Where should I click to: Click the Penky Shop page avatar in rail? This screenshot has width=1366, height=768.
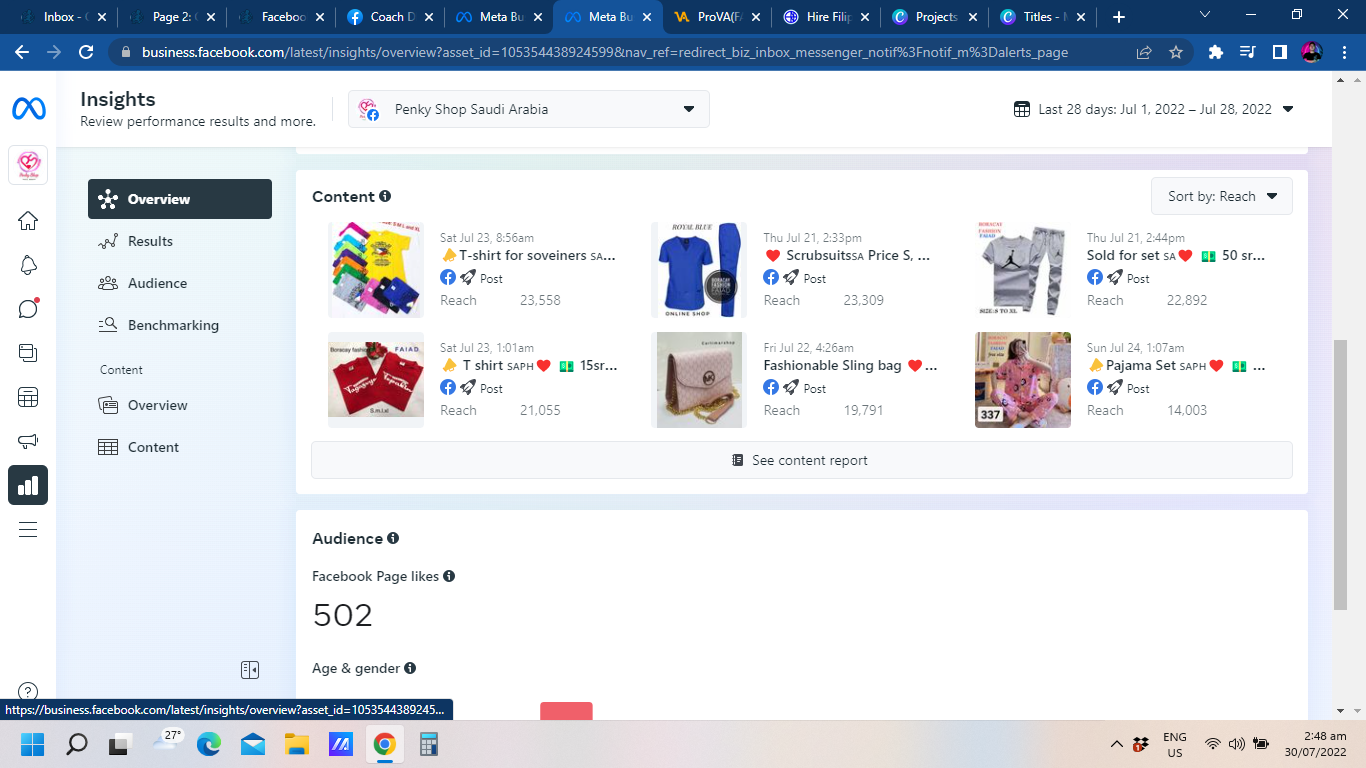click(x=28, y=165)
